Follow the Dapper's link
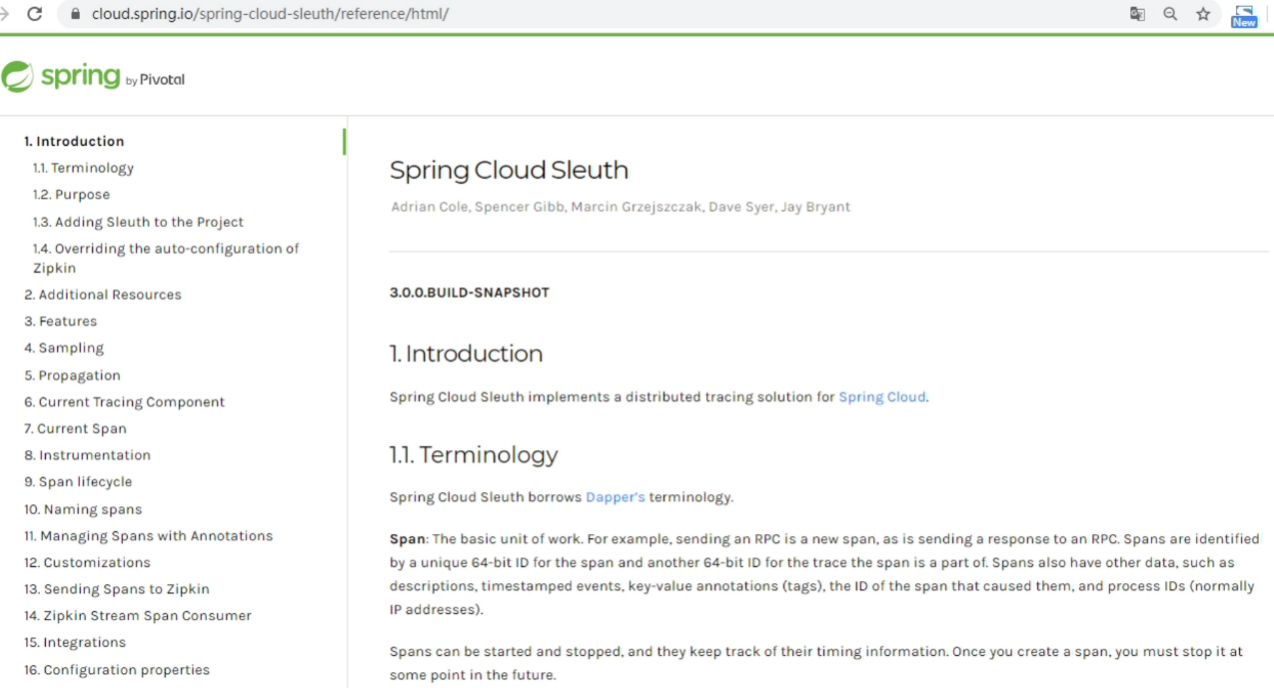The image size is (1274, 688). tap(615, 497)
